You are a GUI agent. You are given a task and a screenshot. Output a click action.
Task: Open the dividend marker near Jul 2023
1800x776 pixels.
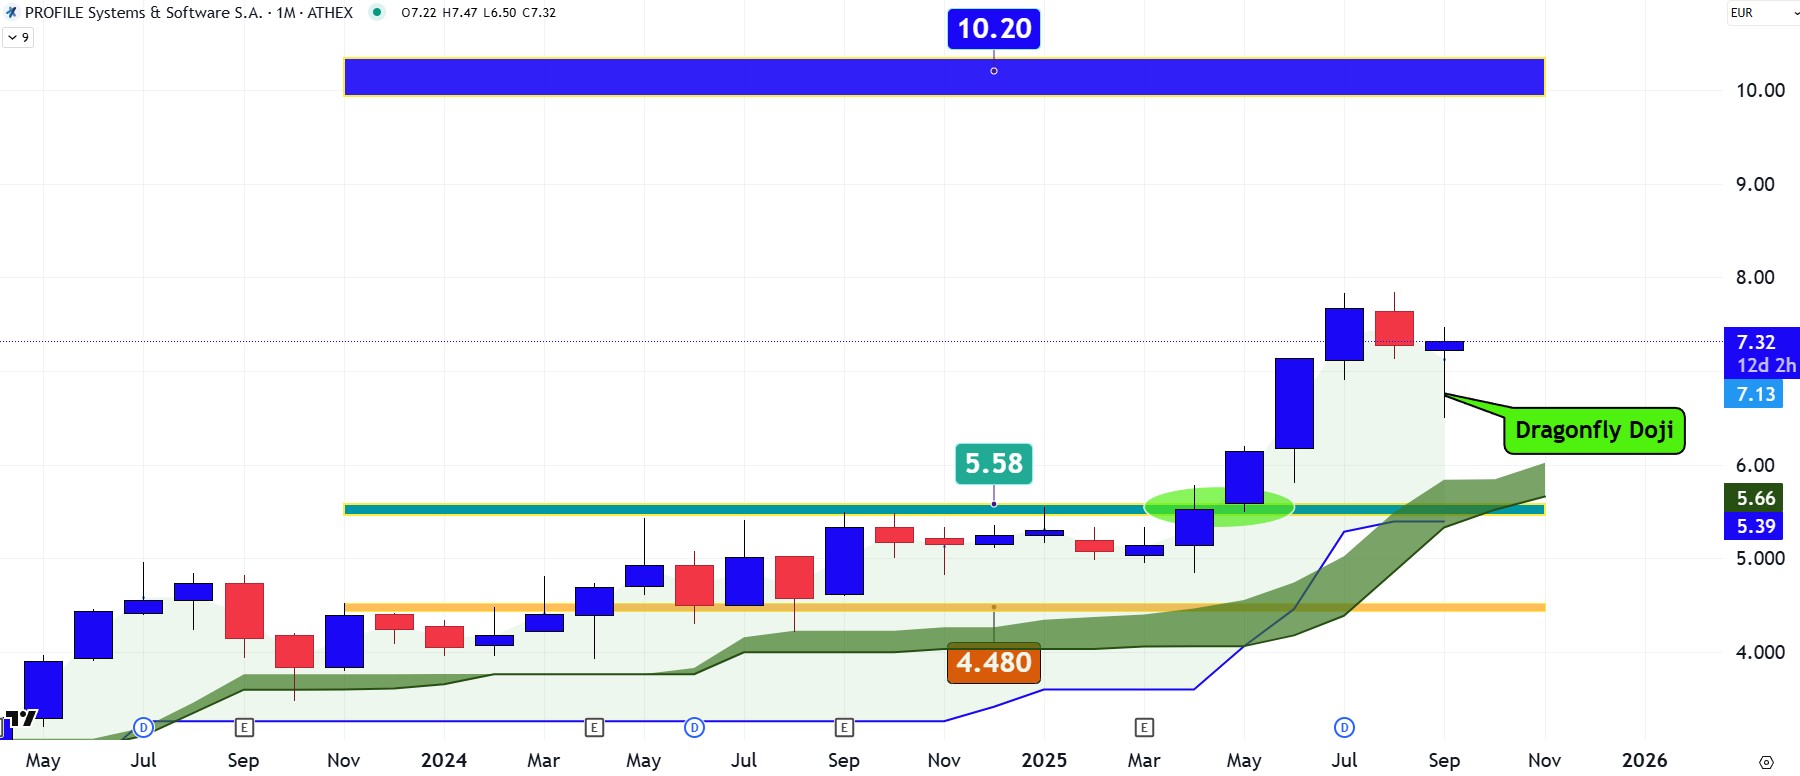pyautogui.click(x=143, y=727)
